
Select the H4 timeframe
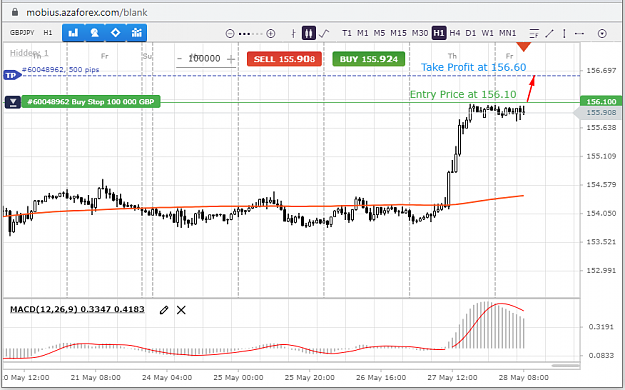point(455,33)
